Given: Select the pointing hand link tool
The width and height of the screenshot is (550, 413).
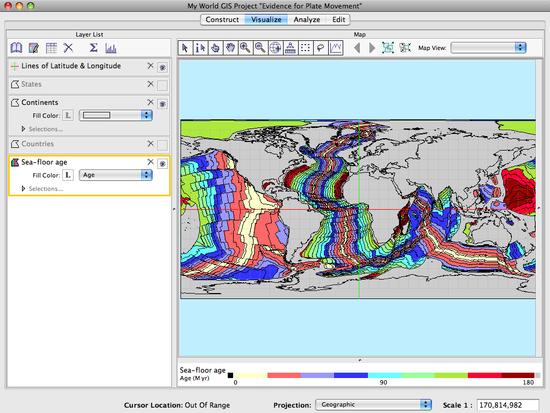Looking at the screenshot, I should click(x=215, y=48).
